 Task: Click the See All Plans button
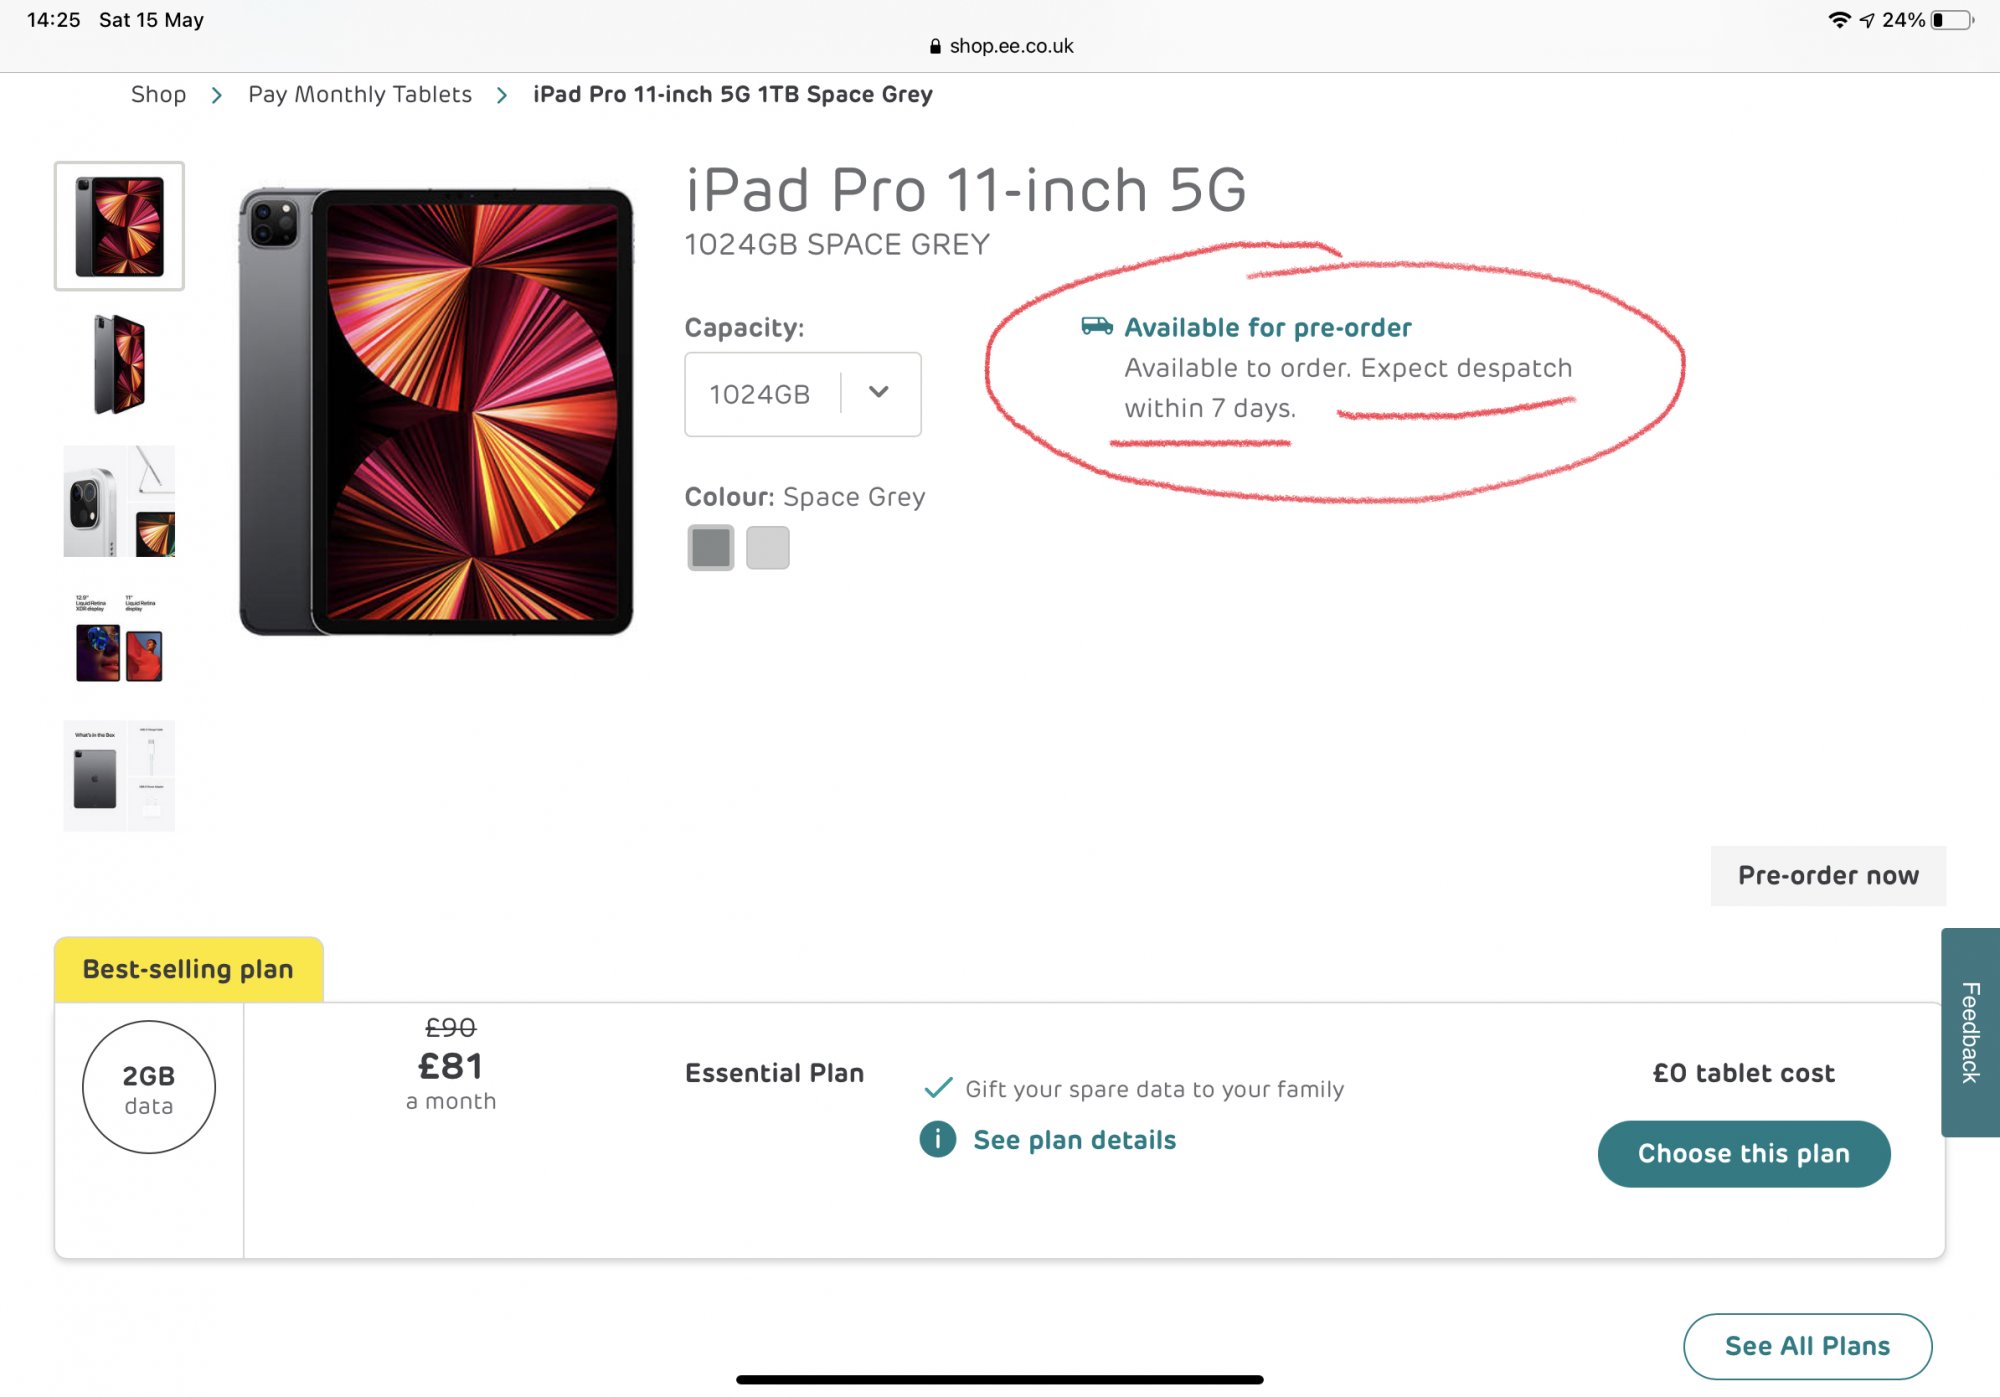tap(1807, 1346)
